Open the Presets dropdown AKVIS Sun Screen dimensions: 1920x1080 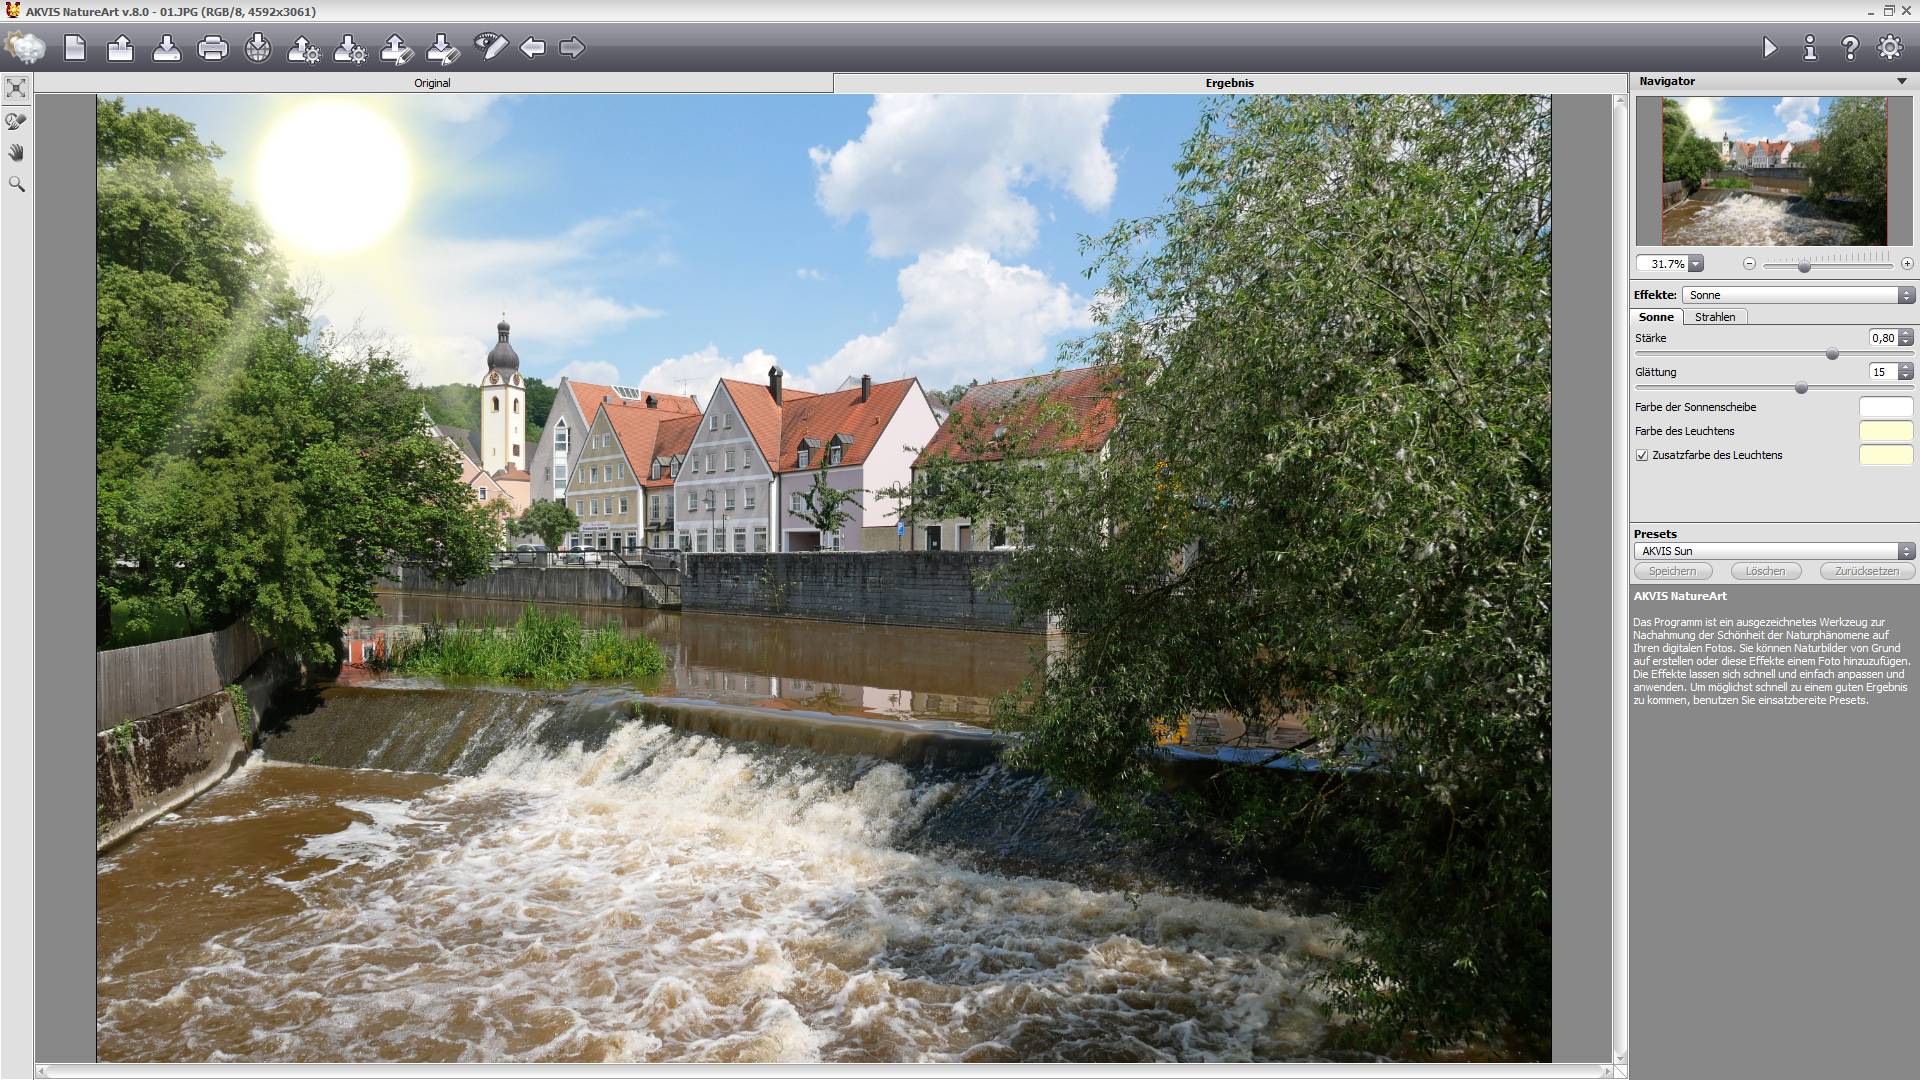tap(1774, 551)
